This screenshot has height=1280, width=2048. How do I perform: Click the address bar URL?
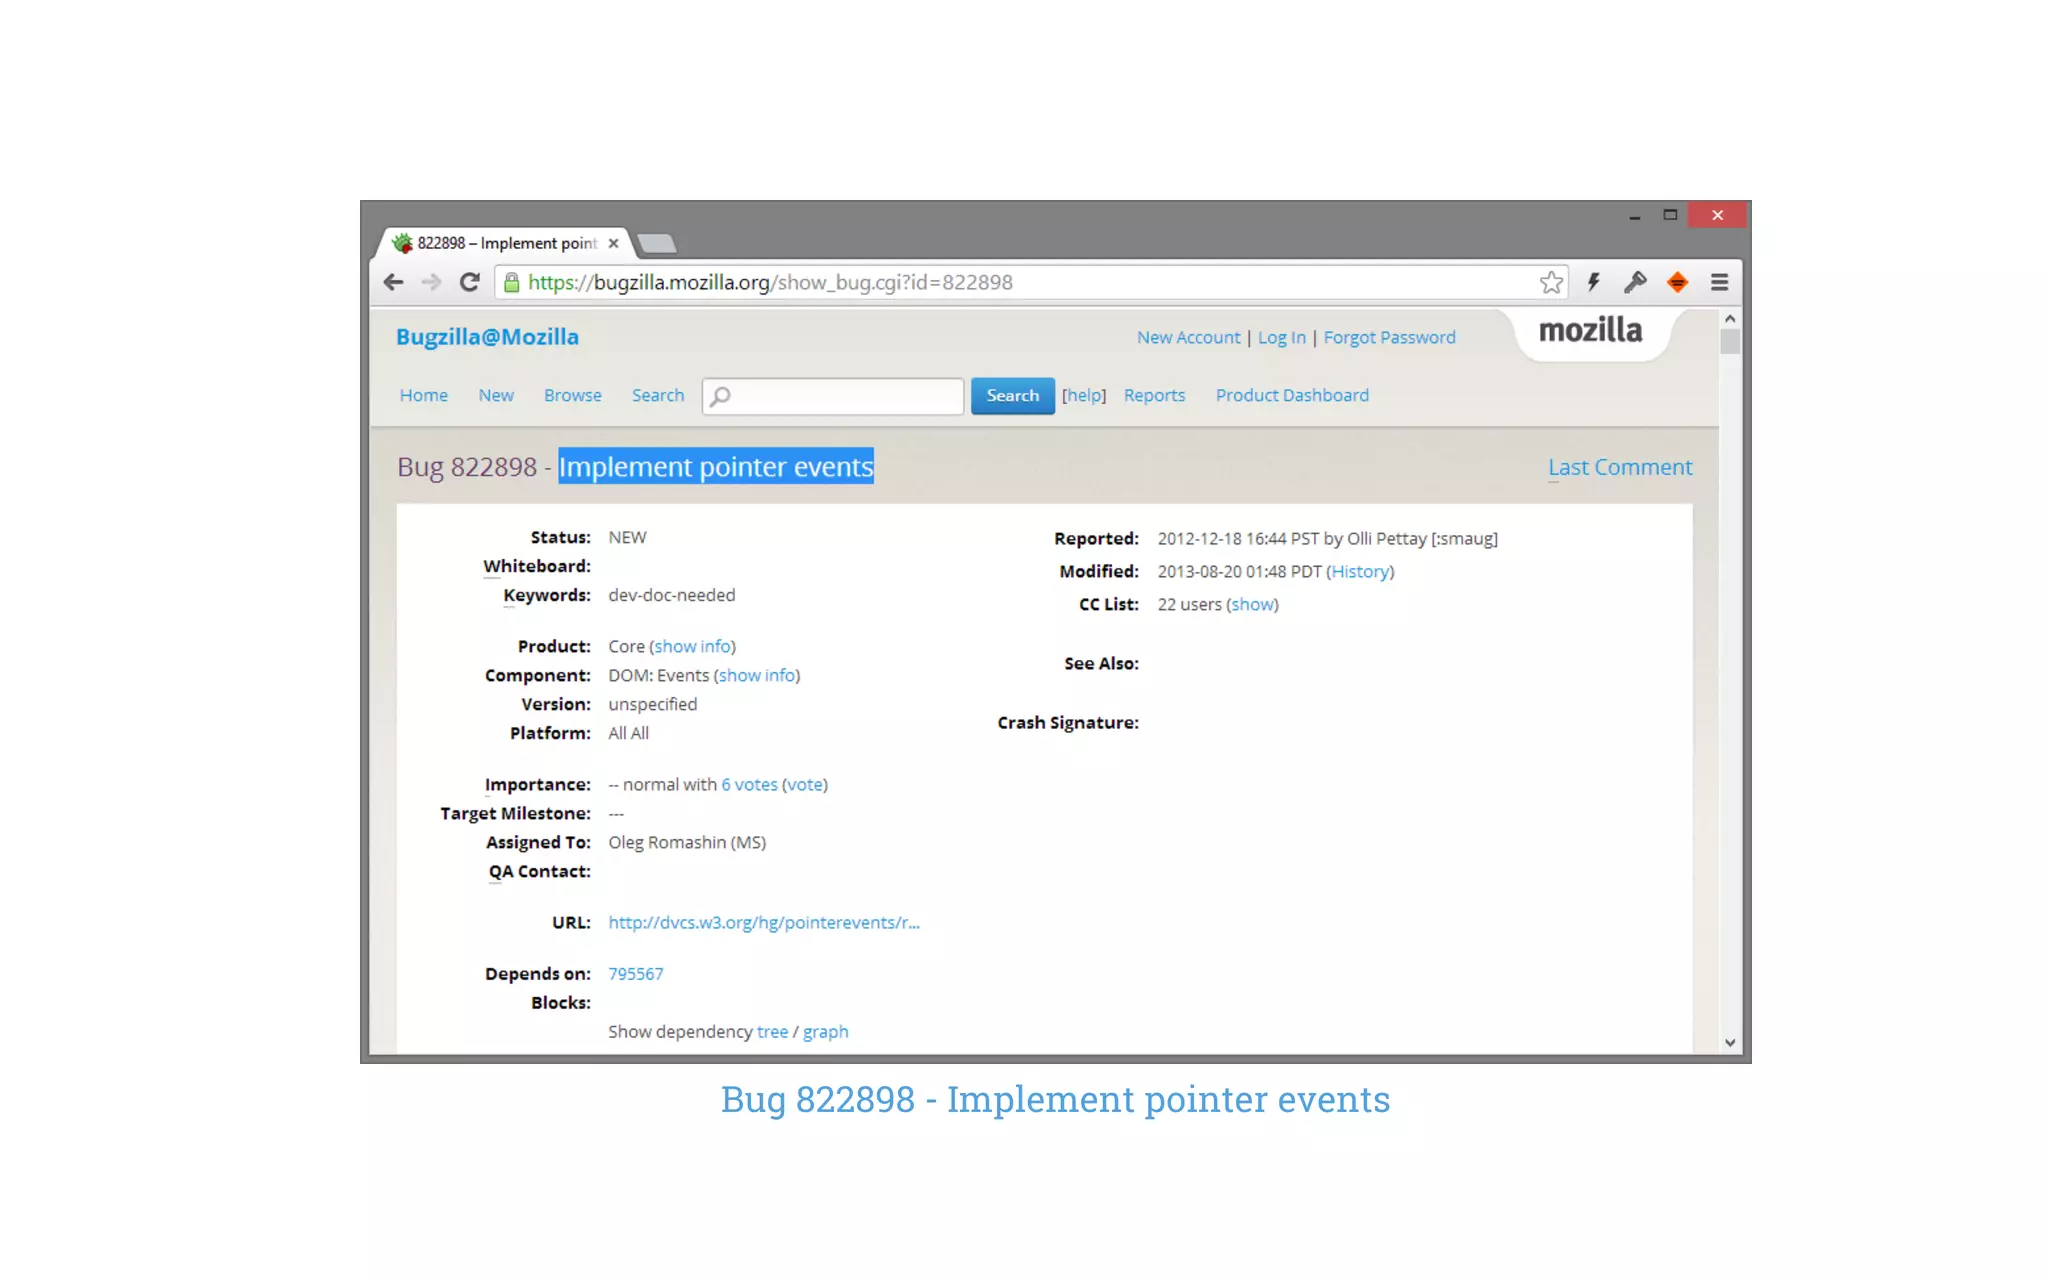770,282
